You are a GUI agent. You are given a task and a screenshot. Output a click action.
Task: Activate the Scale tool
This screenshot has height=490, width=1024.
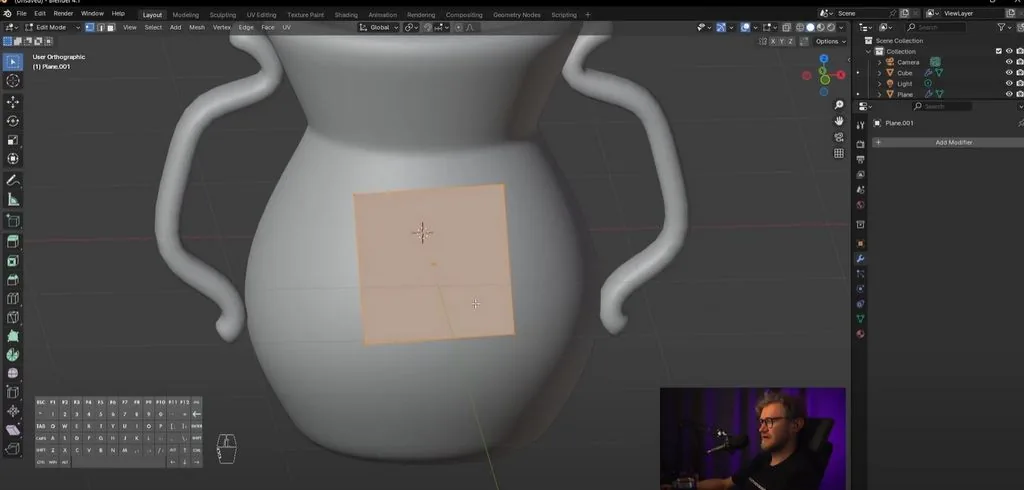13,140
